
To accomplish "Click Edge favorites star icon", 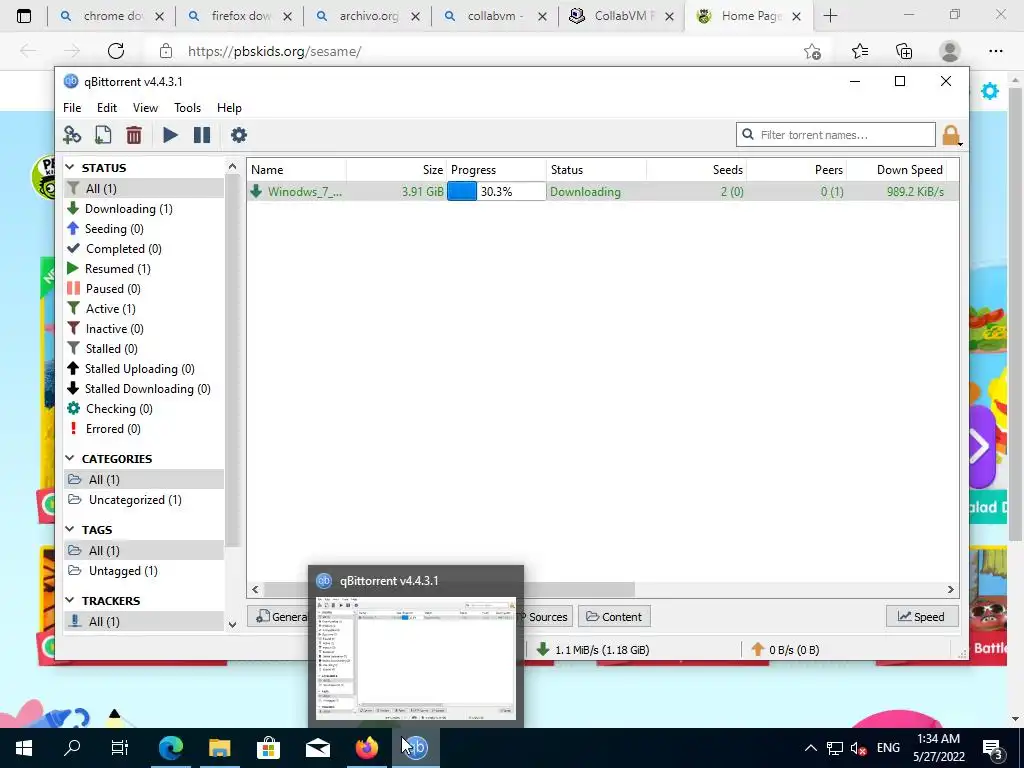I will point(860,51).
